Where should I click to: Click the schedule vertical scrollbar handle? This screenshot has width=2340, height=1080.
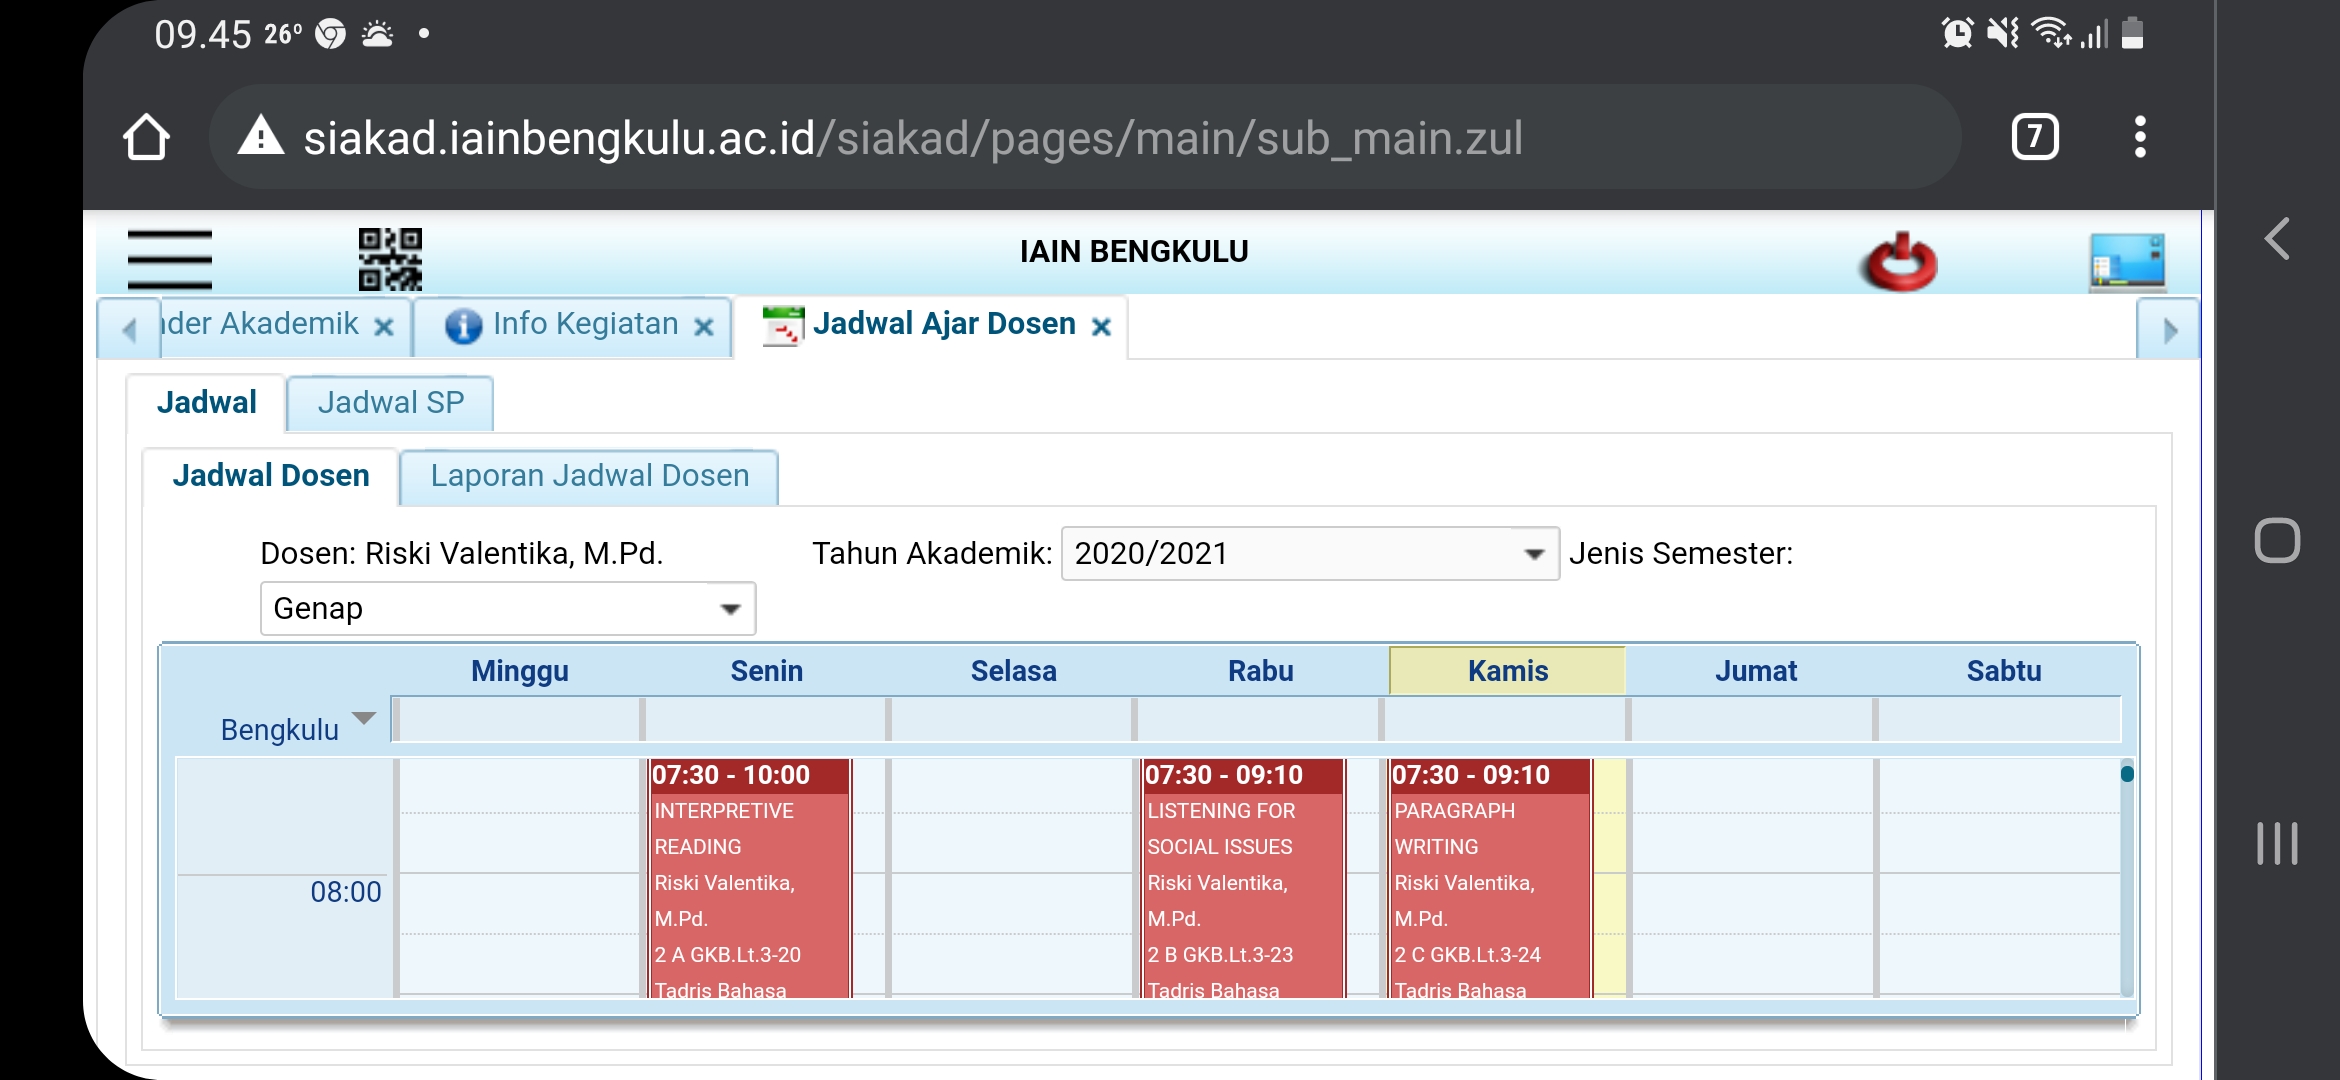[2127, 774]
